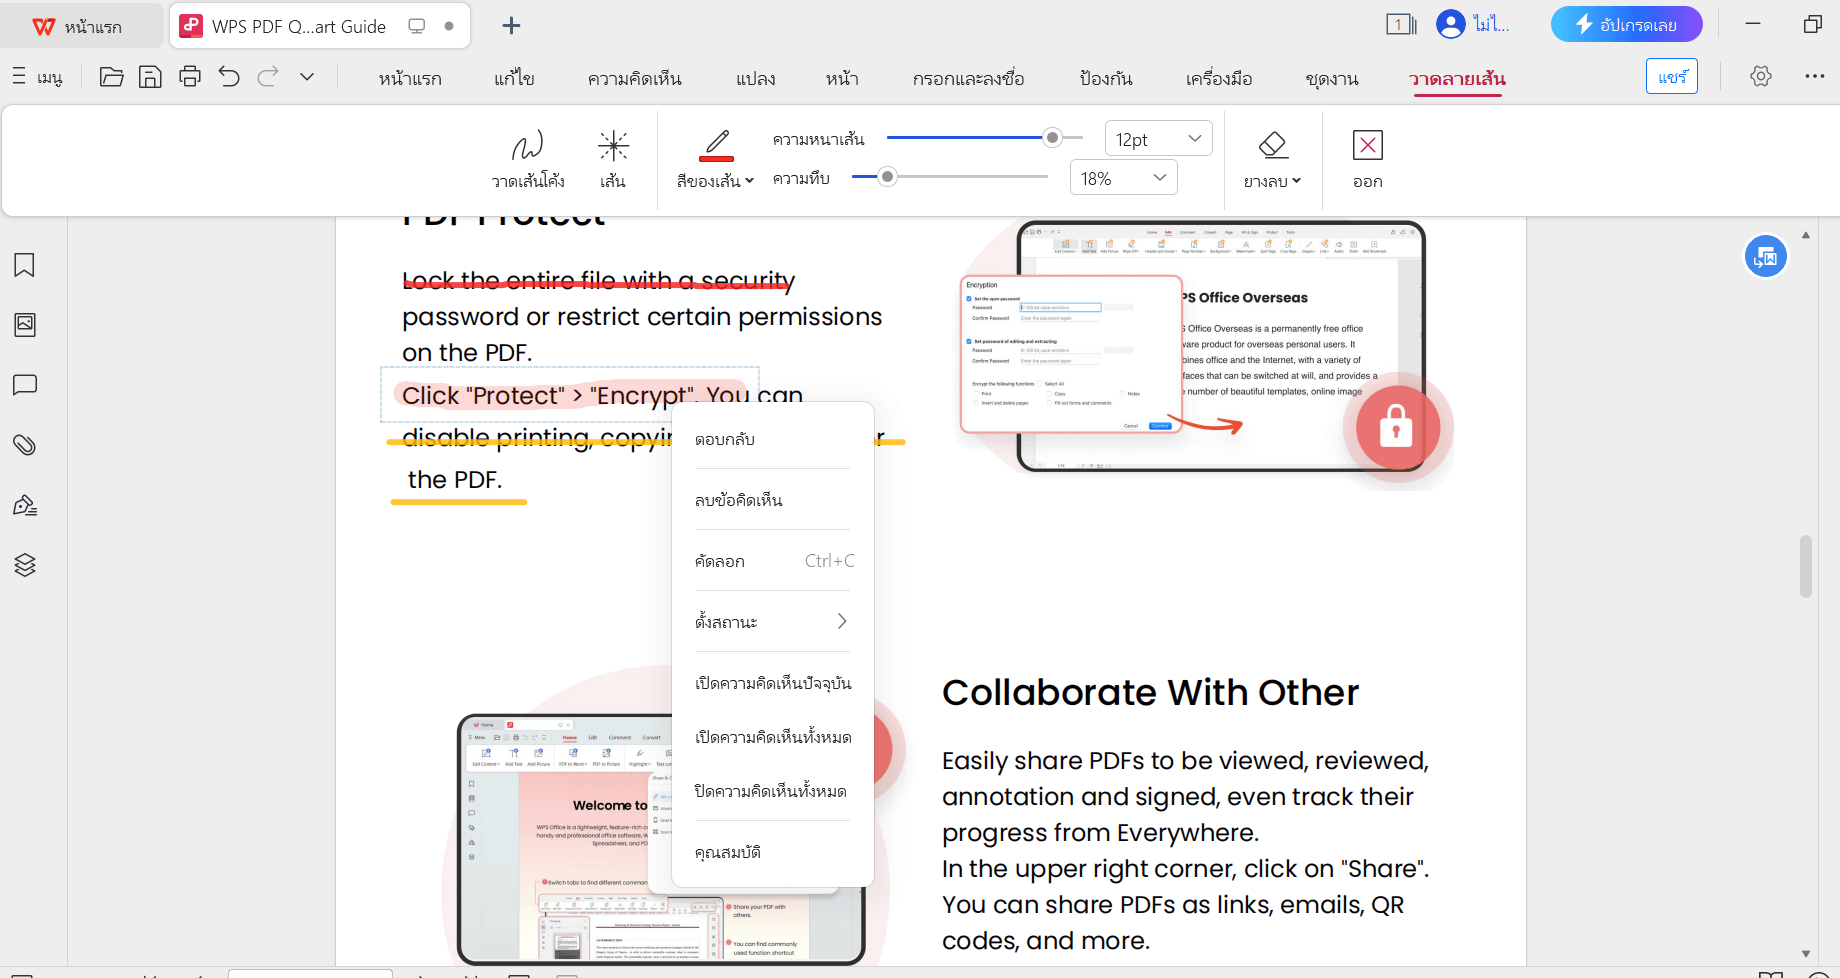Click the แชร์ share button
The image size is (1840, 978).
1671,77
